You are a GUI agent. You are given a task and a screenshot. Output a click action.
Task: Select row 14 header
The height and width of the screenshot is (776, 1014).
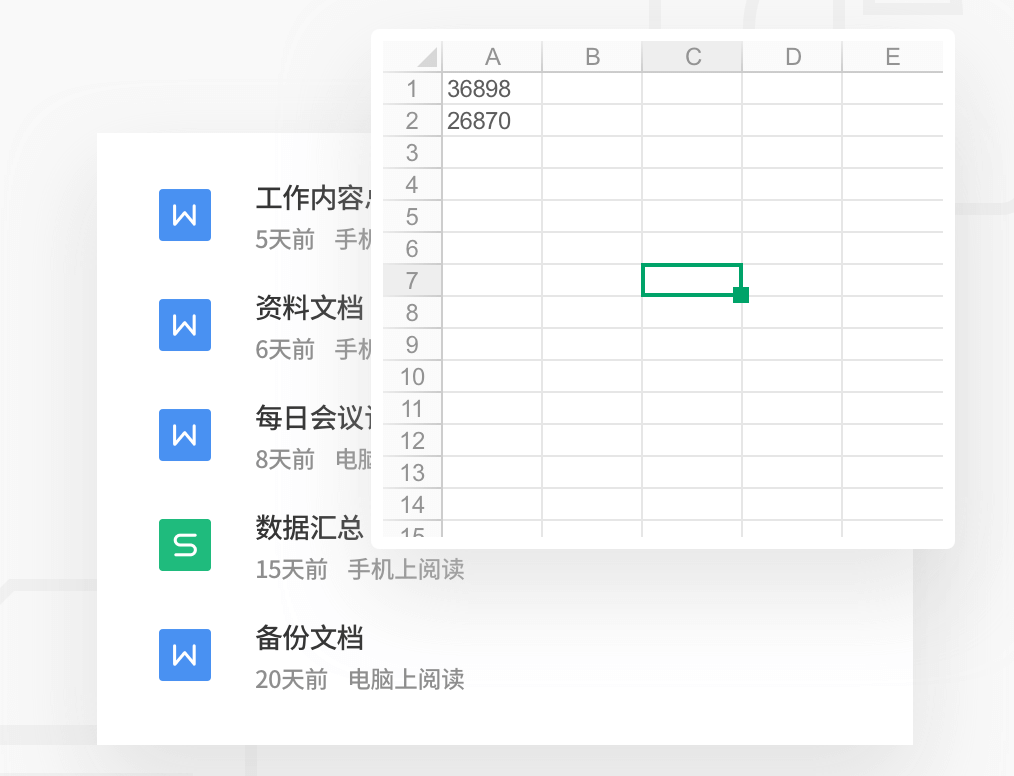tap(413, 504)
